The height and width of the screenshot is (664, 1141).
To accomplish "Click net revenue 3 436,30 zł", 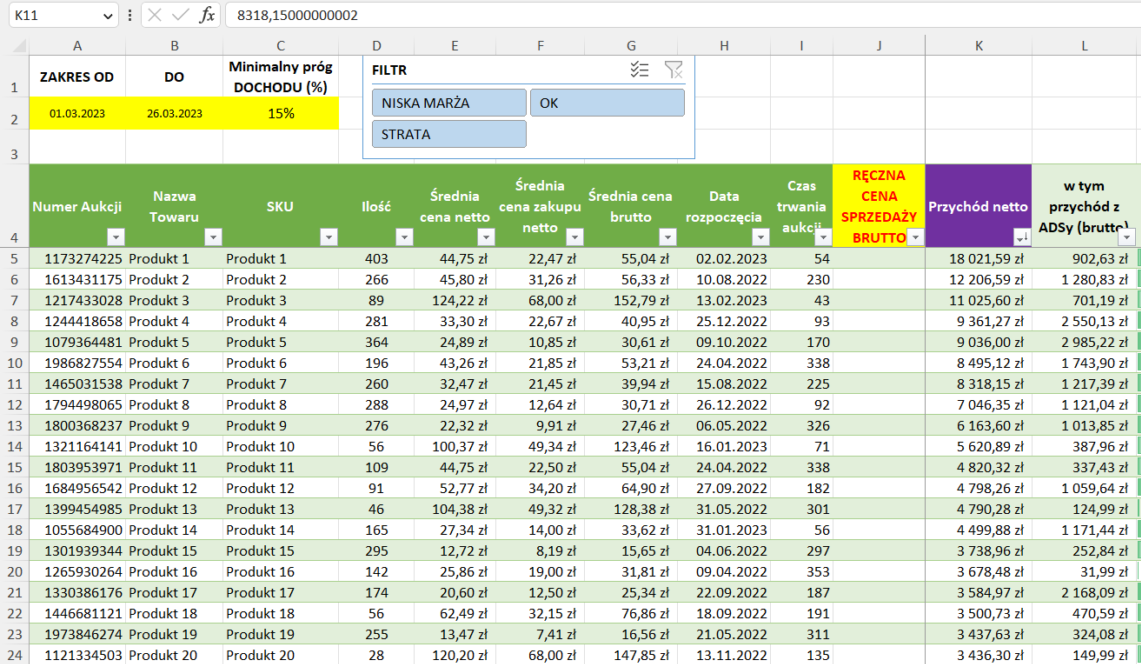I will [x=979, y=655].
